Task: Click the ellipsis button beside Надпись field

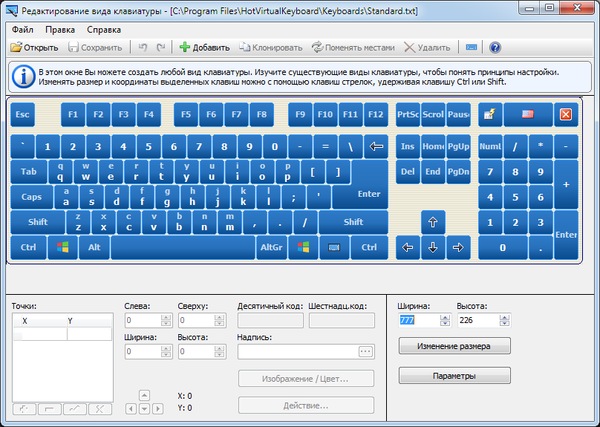Action: click(365, 351)
